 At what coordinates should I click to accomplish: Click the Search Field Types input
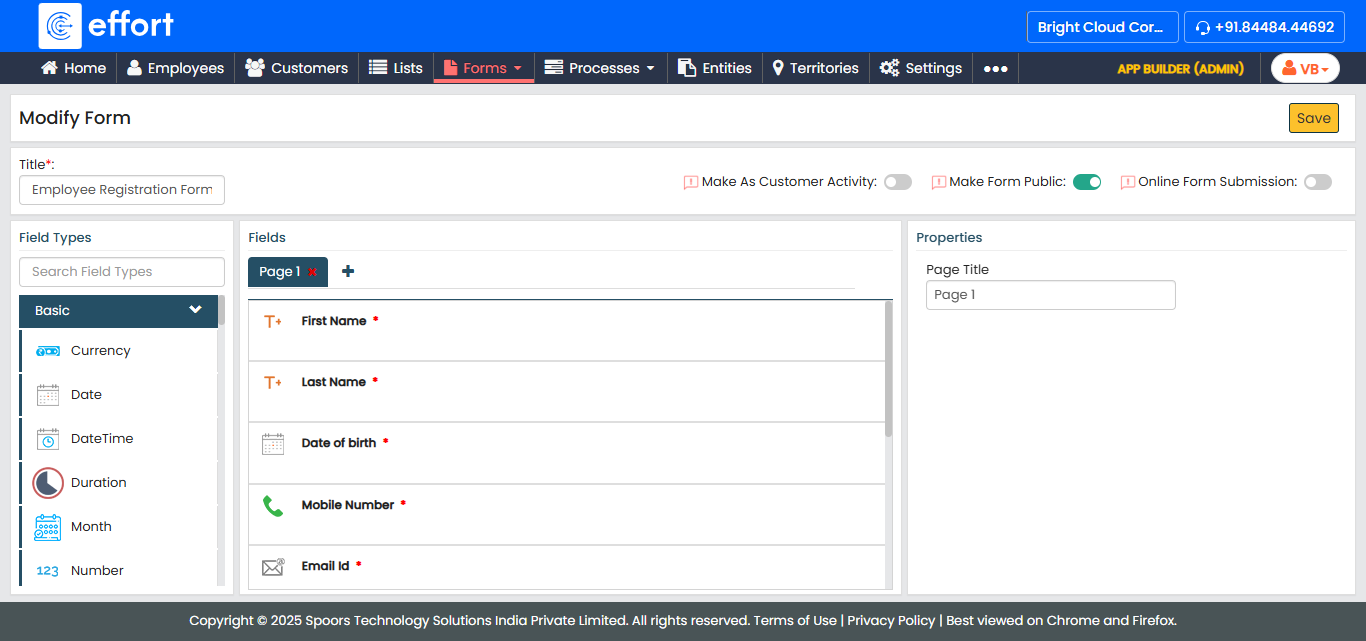[122, 271]
